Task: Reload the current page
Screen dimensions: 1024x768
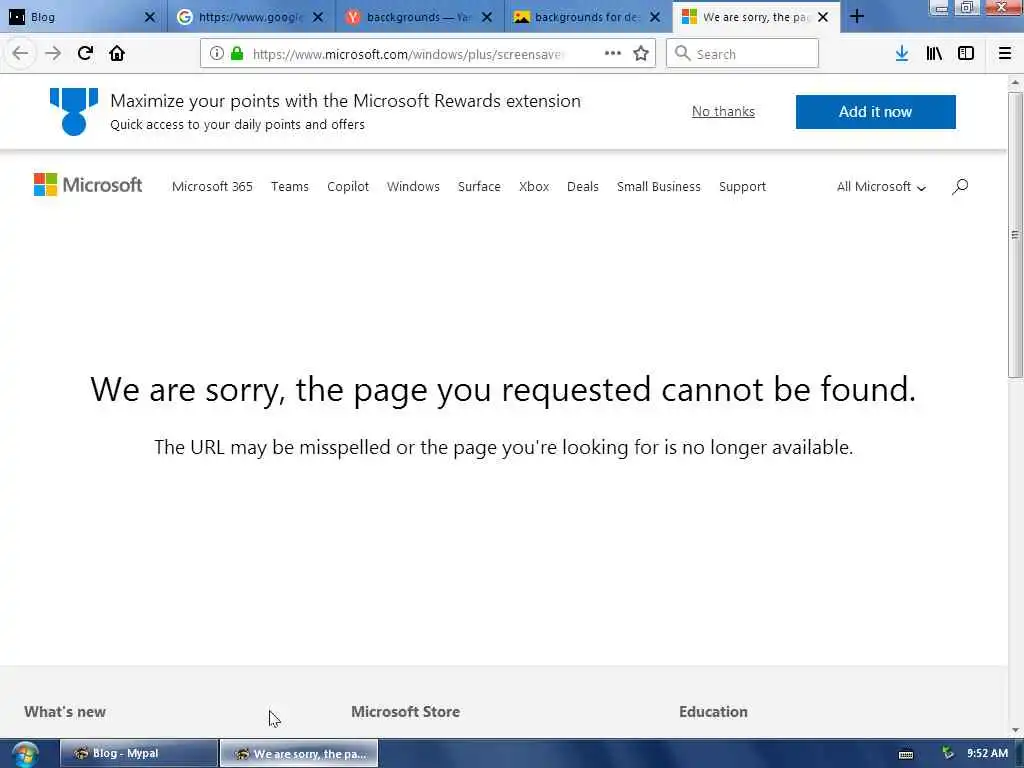Action: pyautogui.click(x=85, y=54)
